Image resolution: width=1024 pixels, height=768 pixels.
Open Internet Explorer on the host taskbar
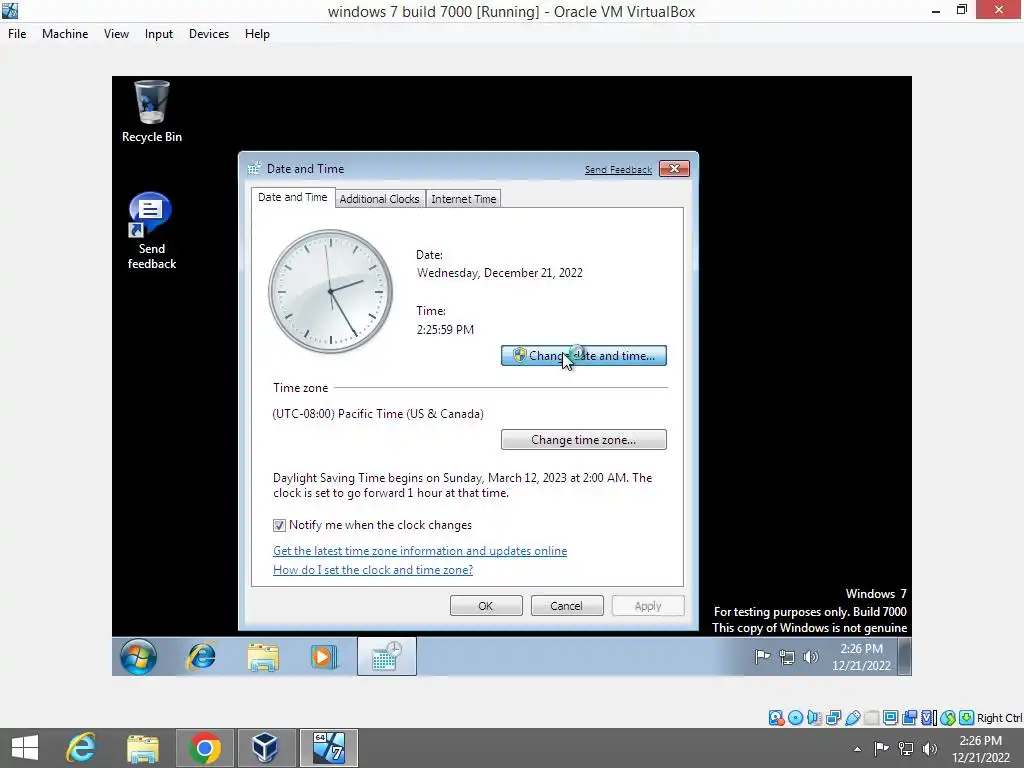[x=82, y=748]
